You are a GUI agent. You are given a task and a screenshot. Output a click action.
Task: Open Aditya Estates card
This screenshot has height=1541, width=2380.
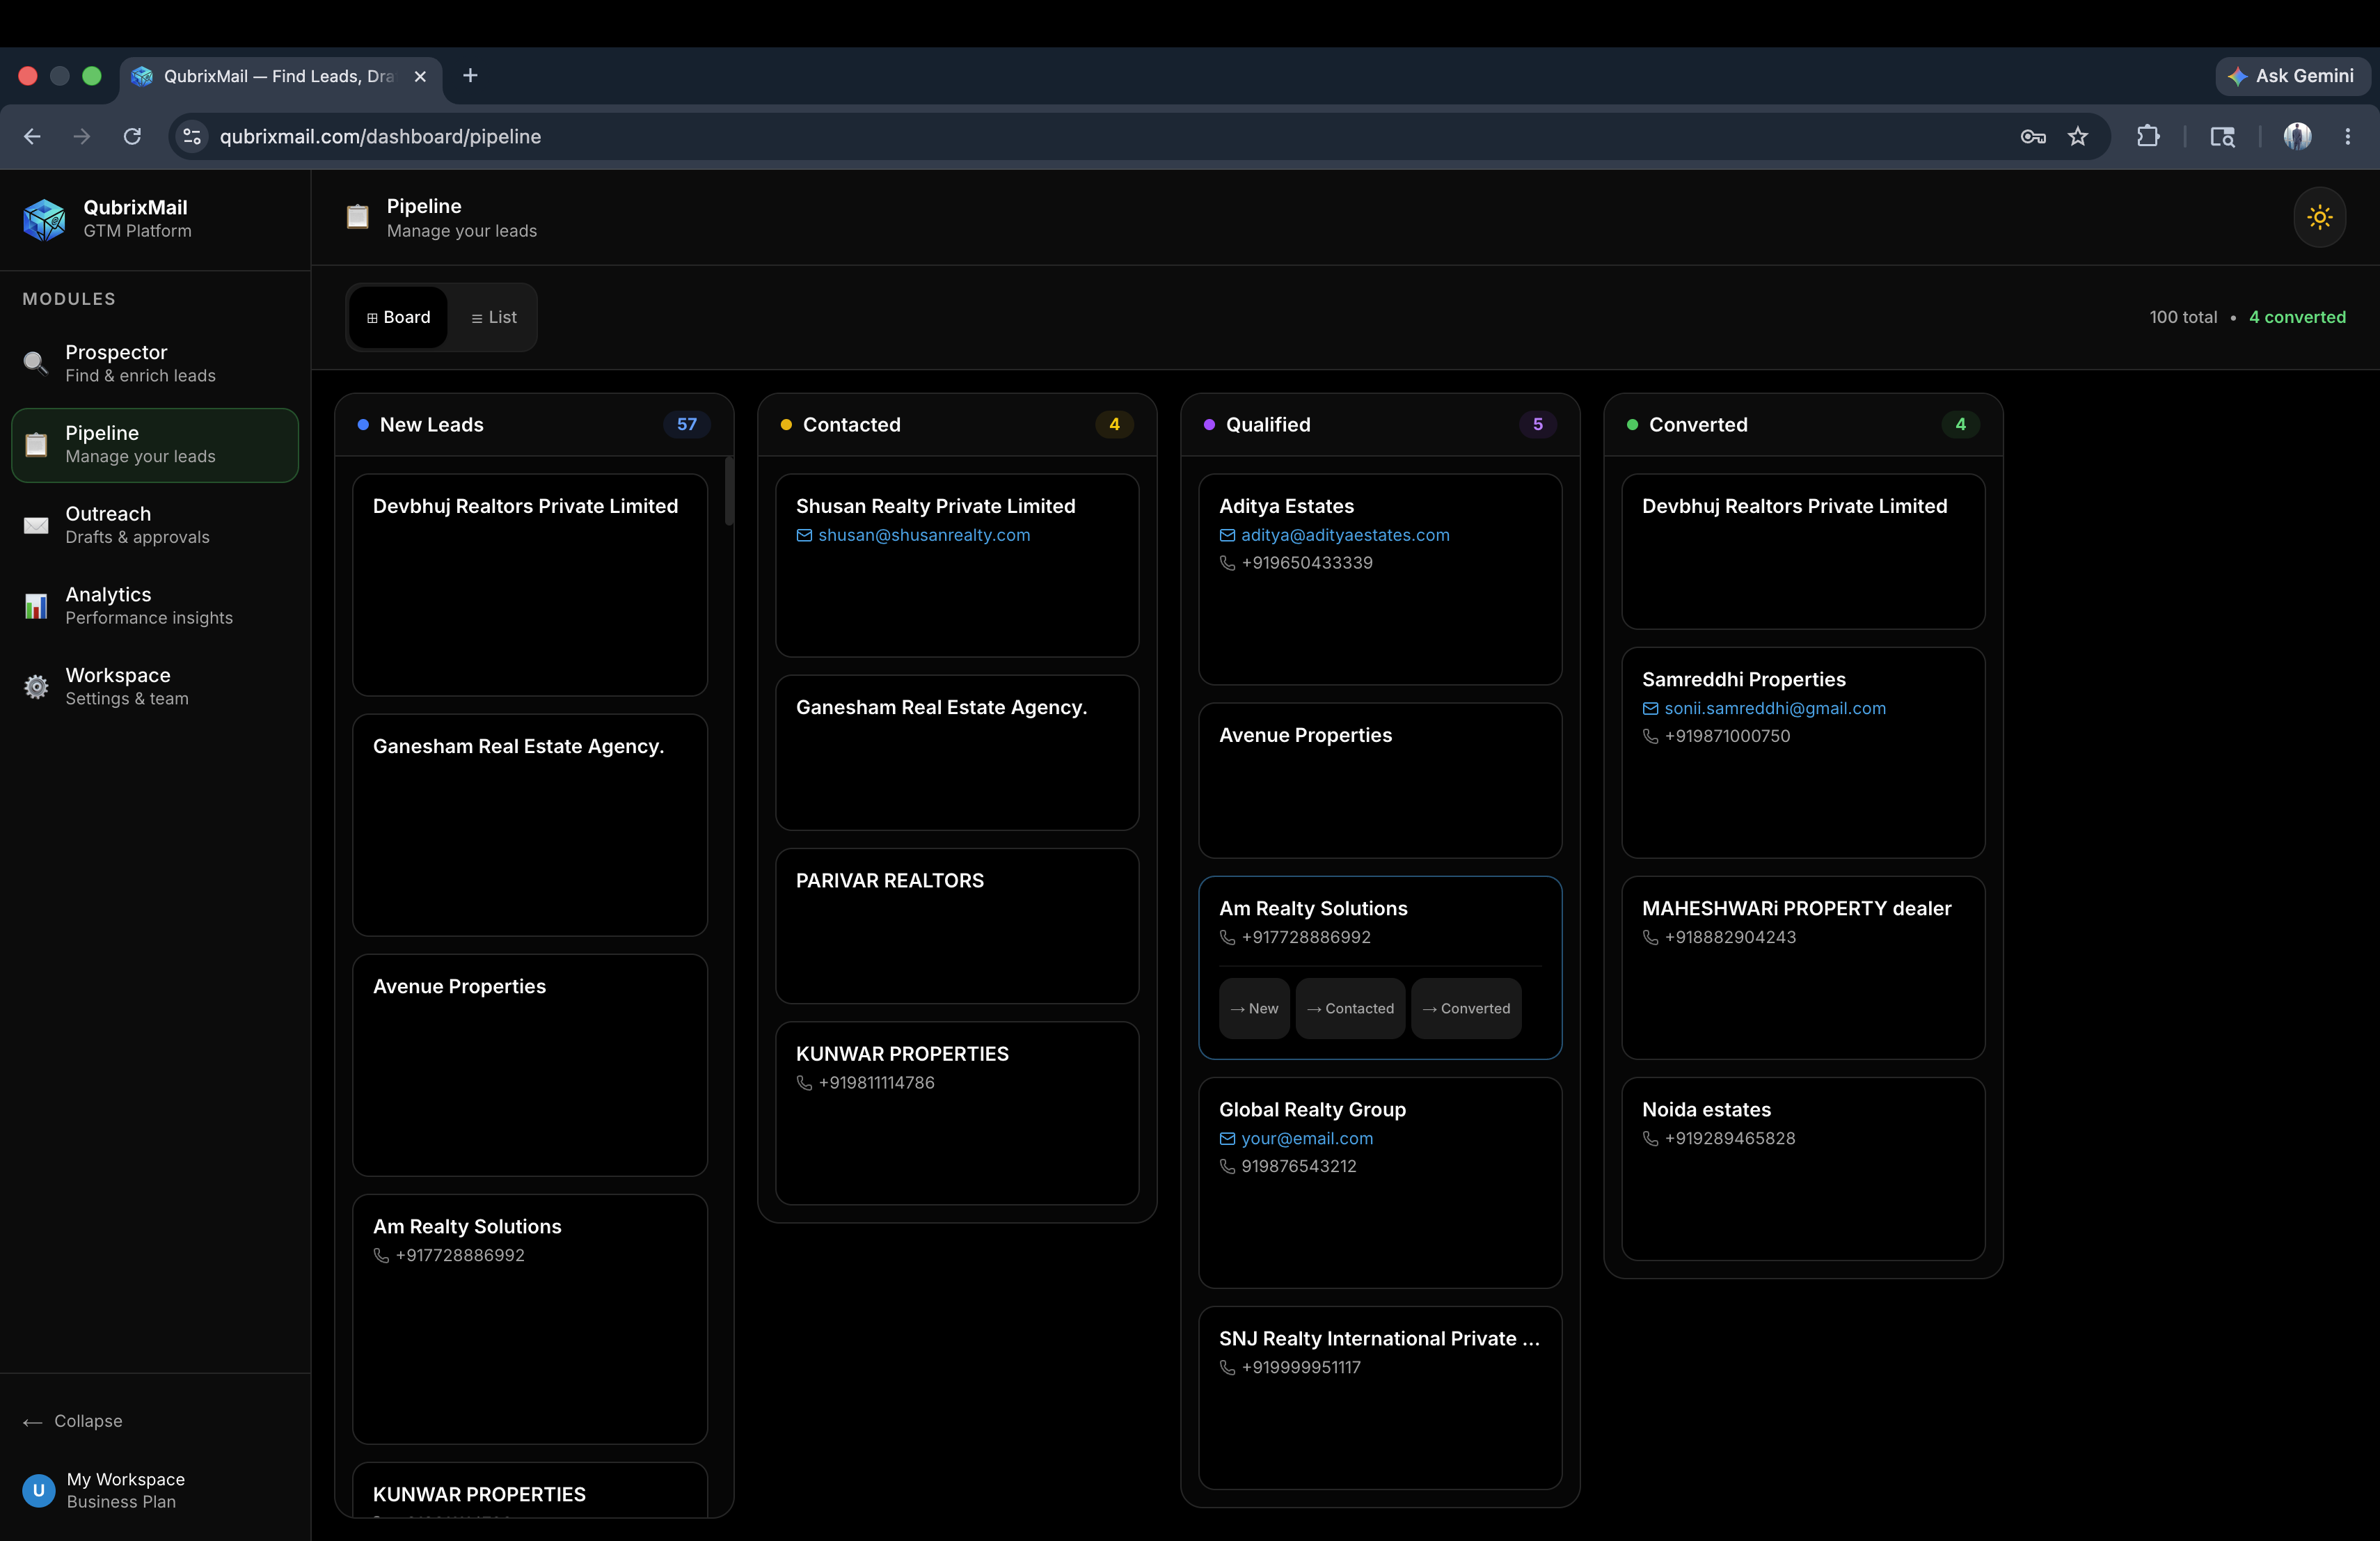1380,579
